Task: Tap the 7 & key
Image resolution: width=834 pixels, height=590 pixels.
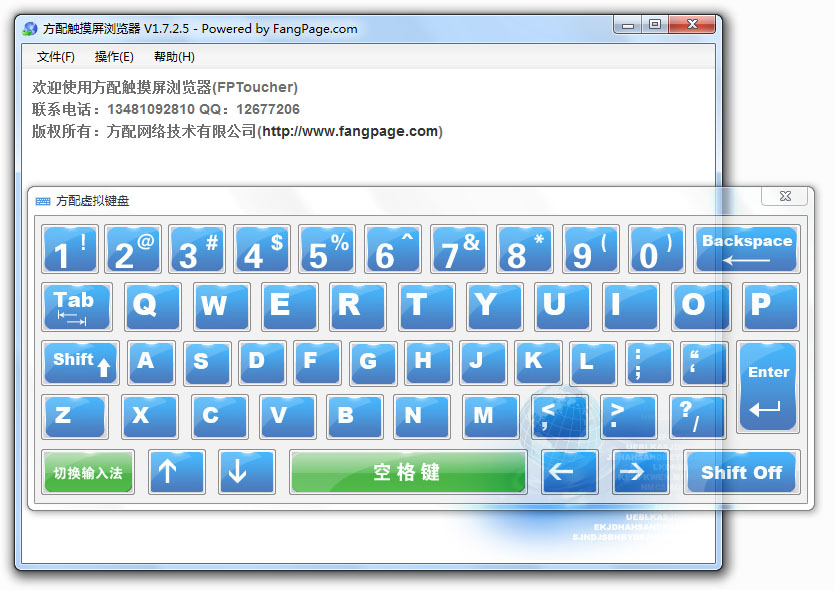Action: coord(459,249)
